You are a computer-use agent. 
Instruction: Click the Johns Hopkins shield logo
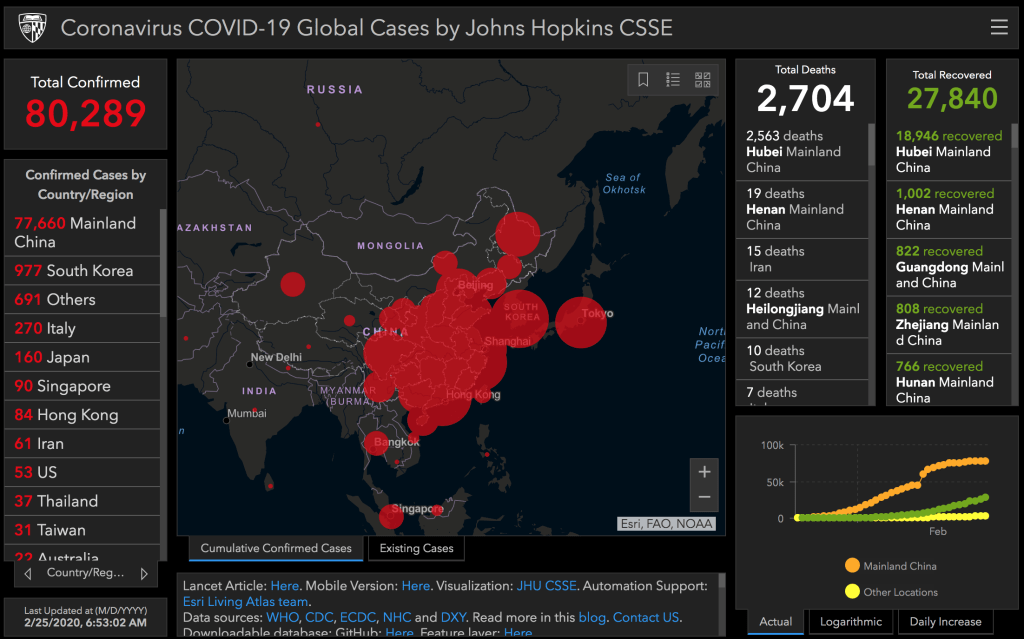[32, 28]
